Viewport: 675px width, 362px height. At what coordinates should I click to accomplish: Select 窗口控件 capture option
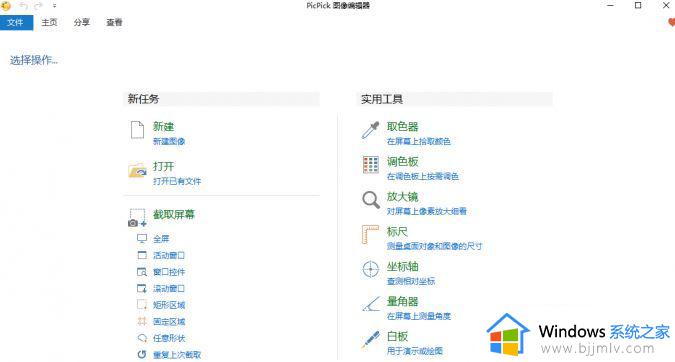(169, 272)
